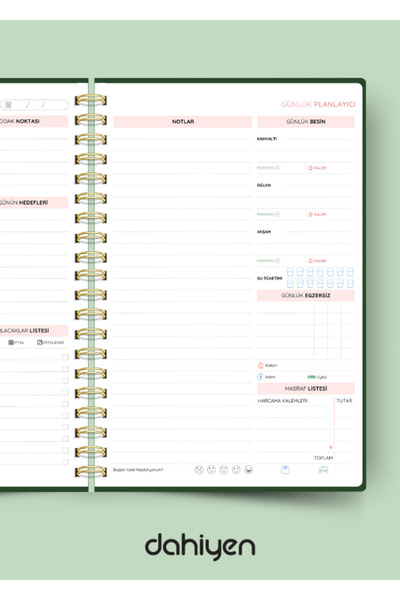Click the ÖĞLEN meal label
Image resolution: width=400 pixels, height=600 pixels.
pyautogui.click(x=264, y=185)
